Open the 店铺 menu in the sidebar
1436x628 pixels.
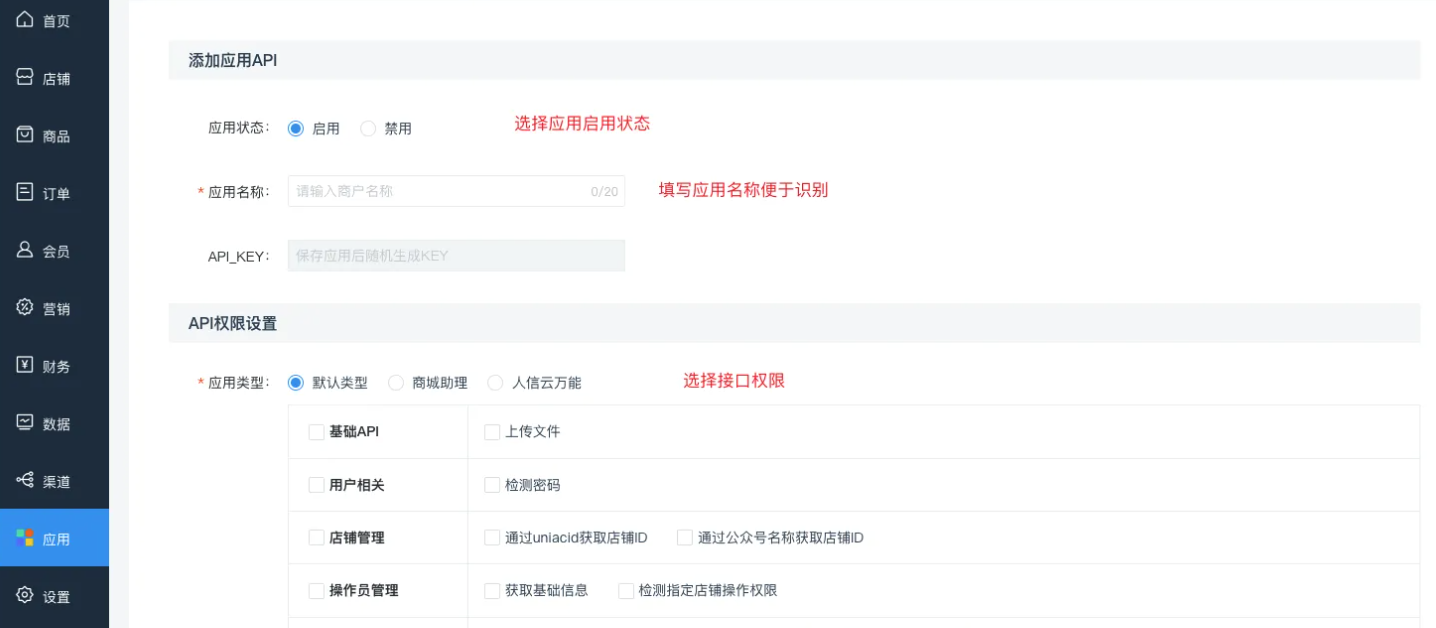[24, 77]
